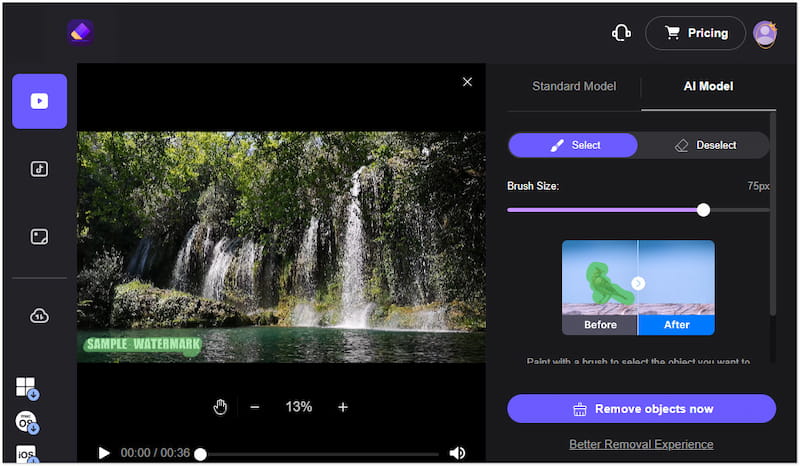Open the video watermark remover sidebar tool
800x466 pixels.
[39, 101]
